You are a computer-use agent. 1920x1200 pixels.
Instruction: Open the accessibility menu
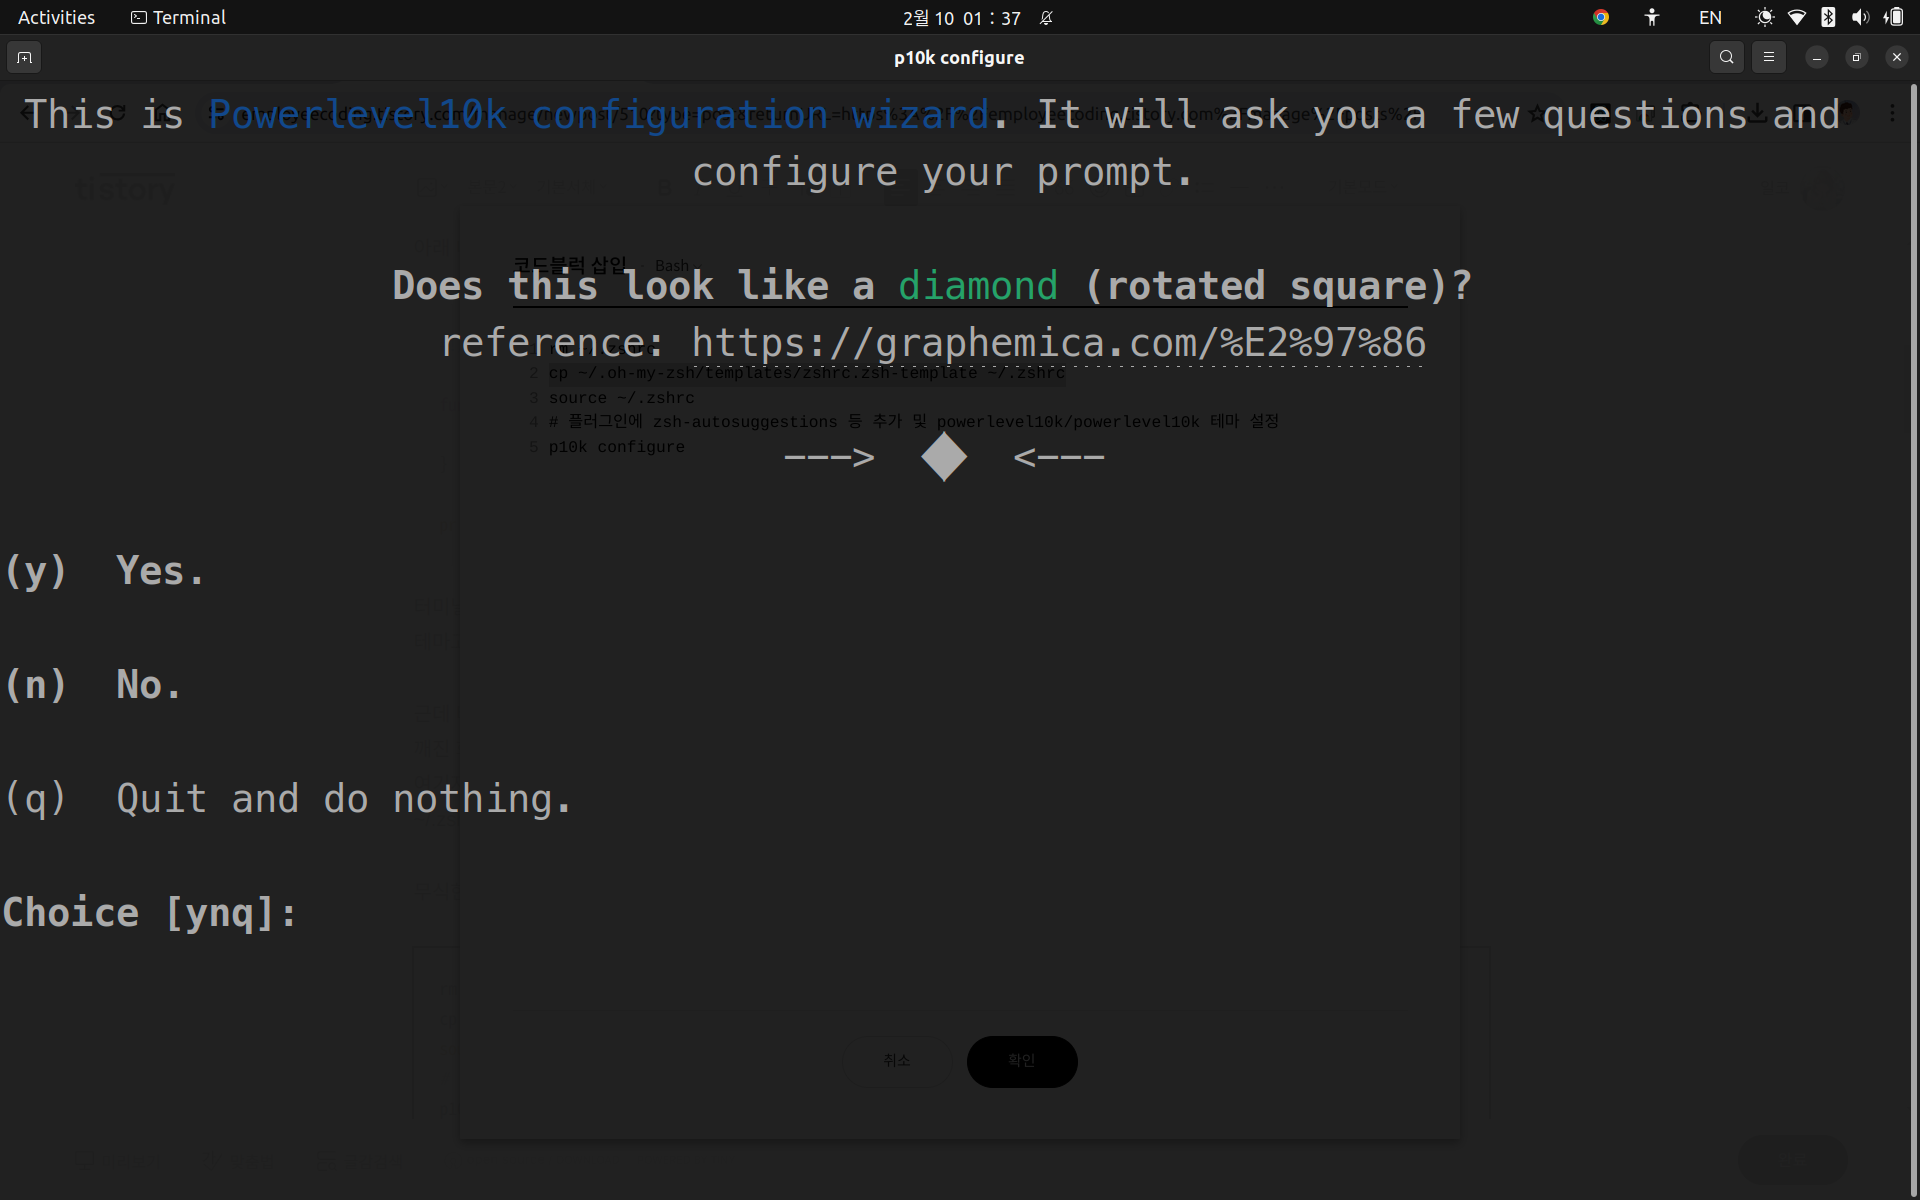[x=1652, y=17]
